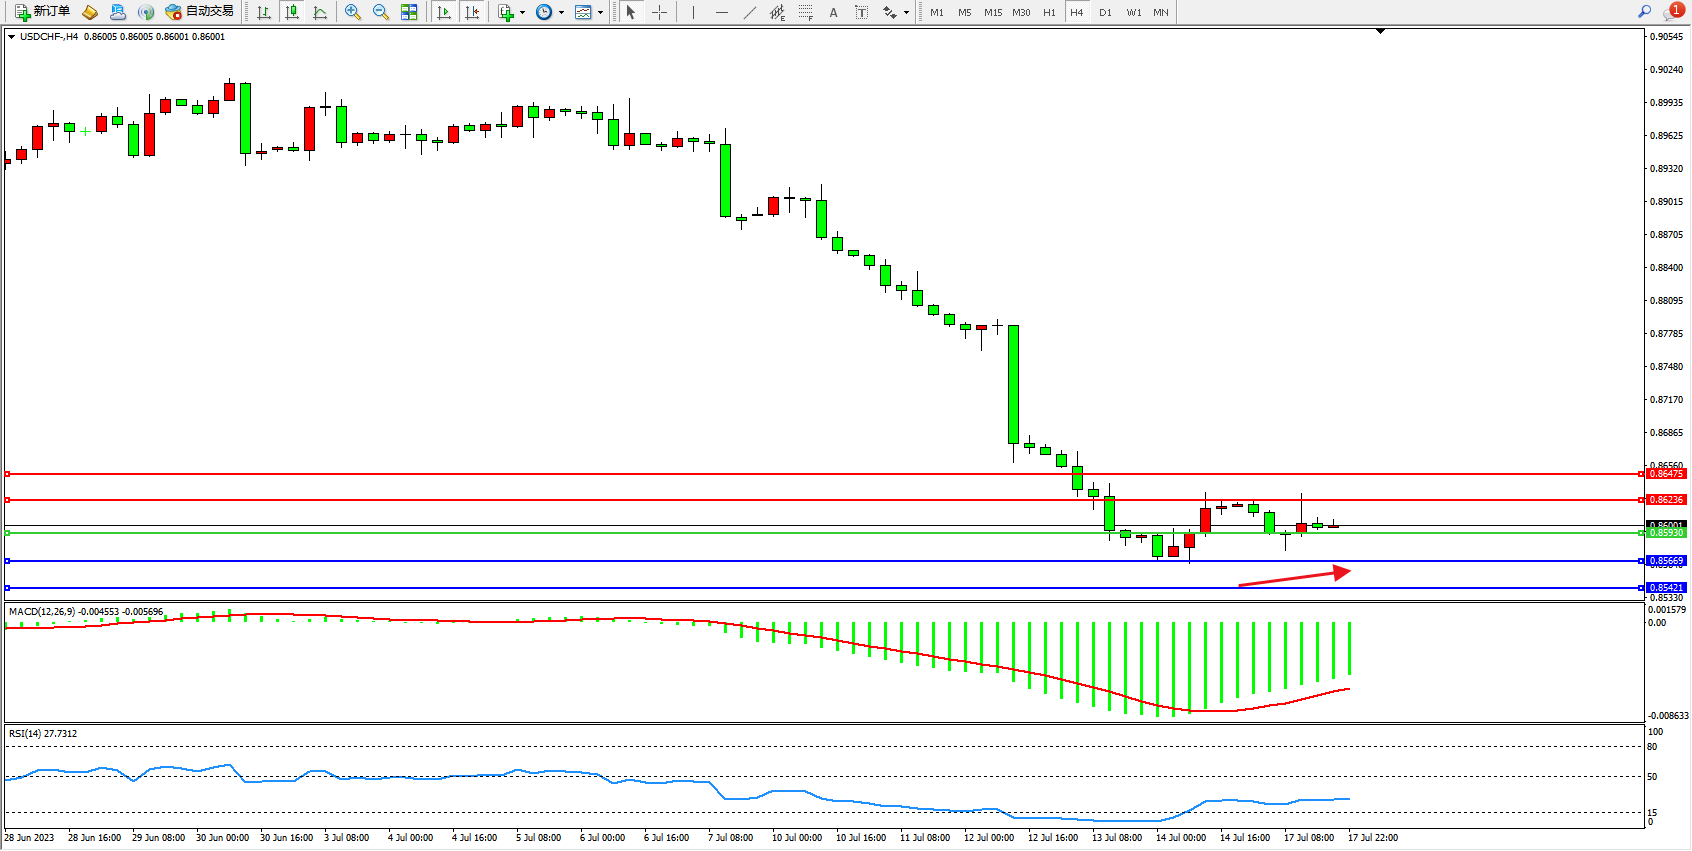The image size is (1692, 851).
Task: Open the periodicity clock dropdown
Action: pos(561,13)
